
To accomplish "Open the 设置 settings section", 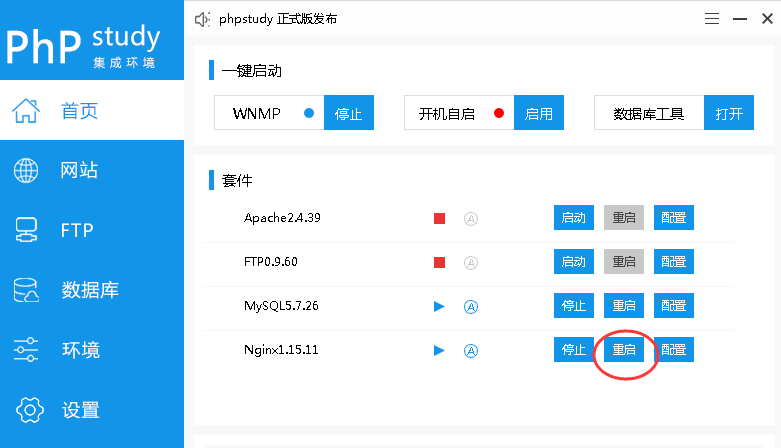I will pos(92,410).
